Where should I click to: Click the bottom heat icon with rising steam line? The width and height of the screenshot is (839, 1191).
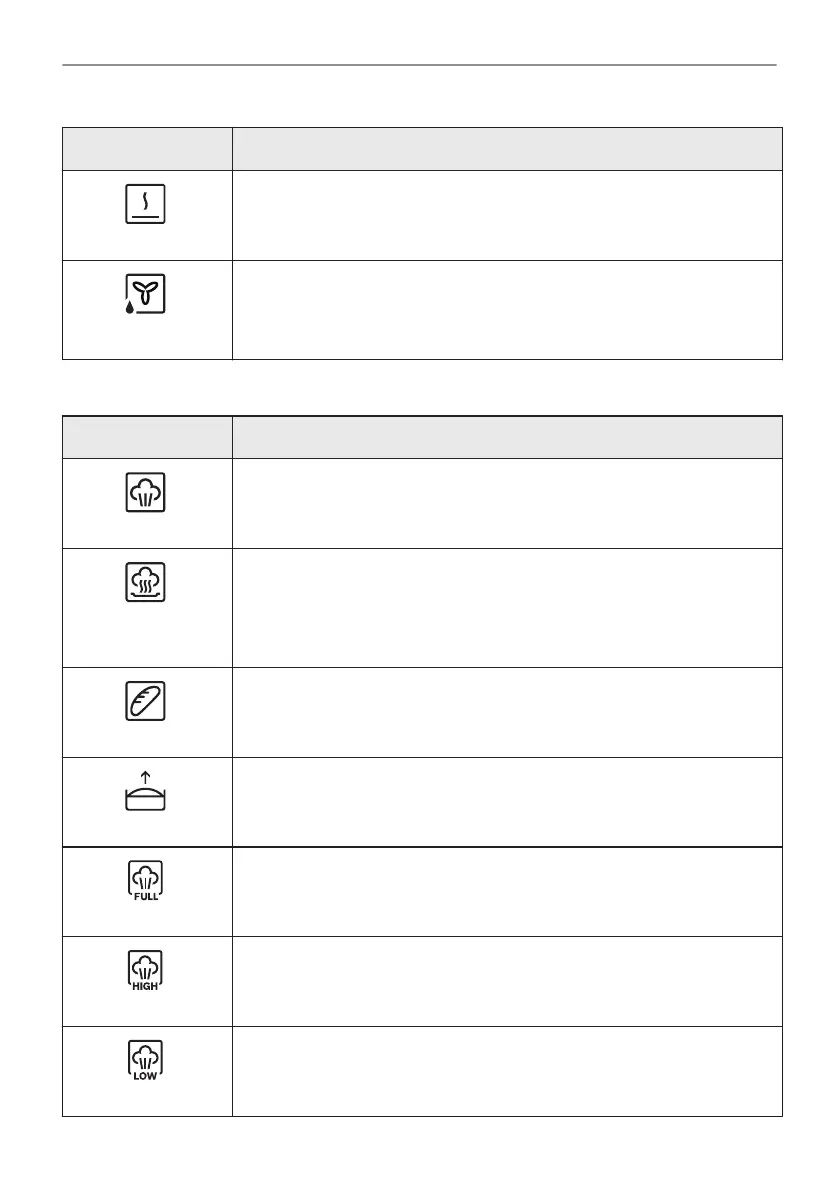(x=145, y=204)
